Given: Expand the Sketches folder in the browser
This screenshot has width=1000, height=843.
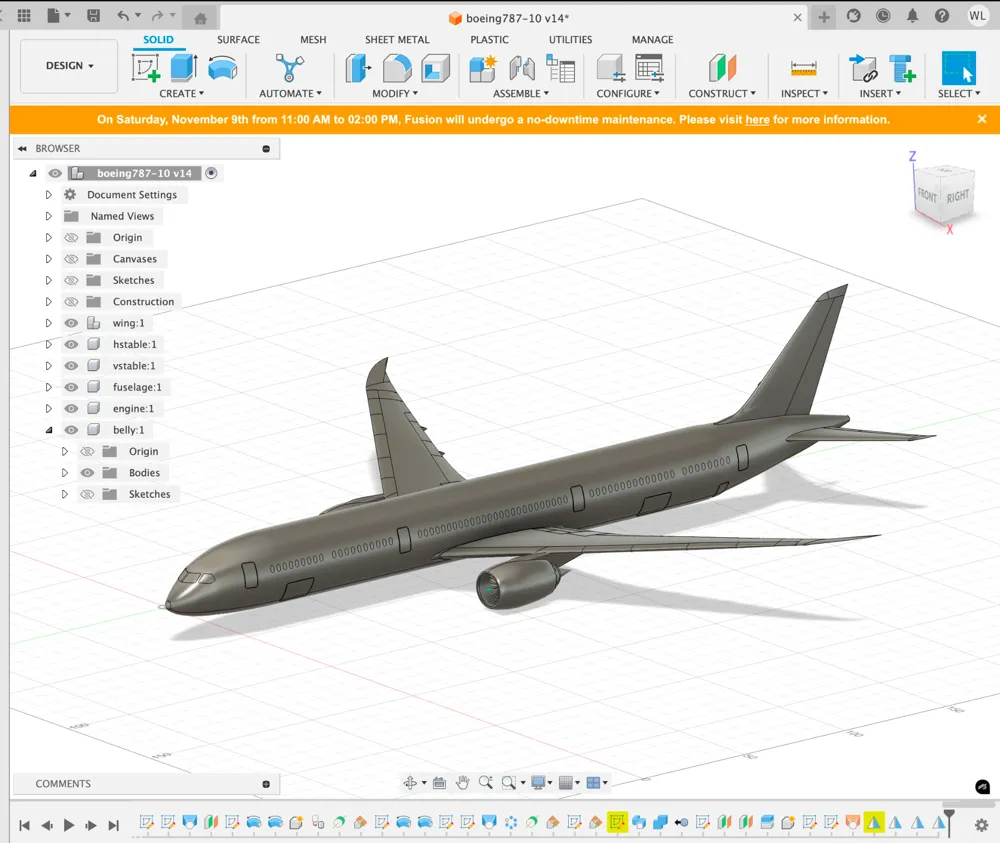Looking at the screenshot, I should point(48,280).
